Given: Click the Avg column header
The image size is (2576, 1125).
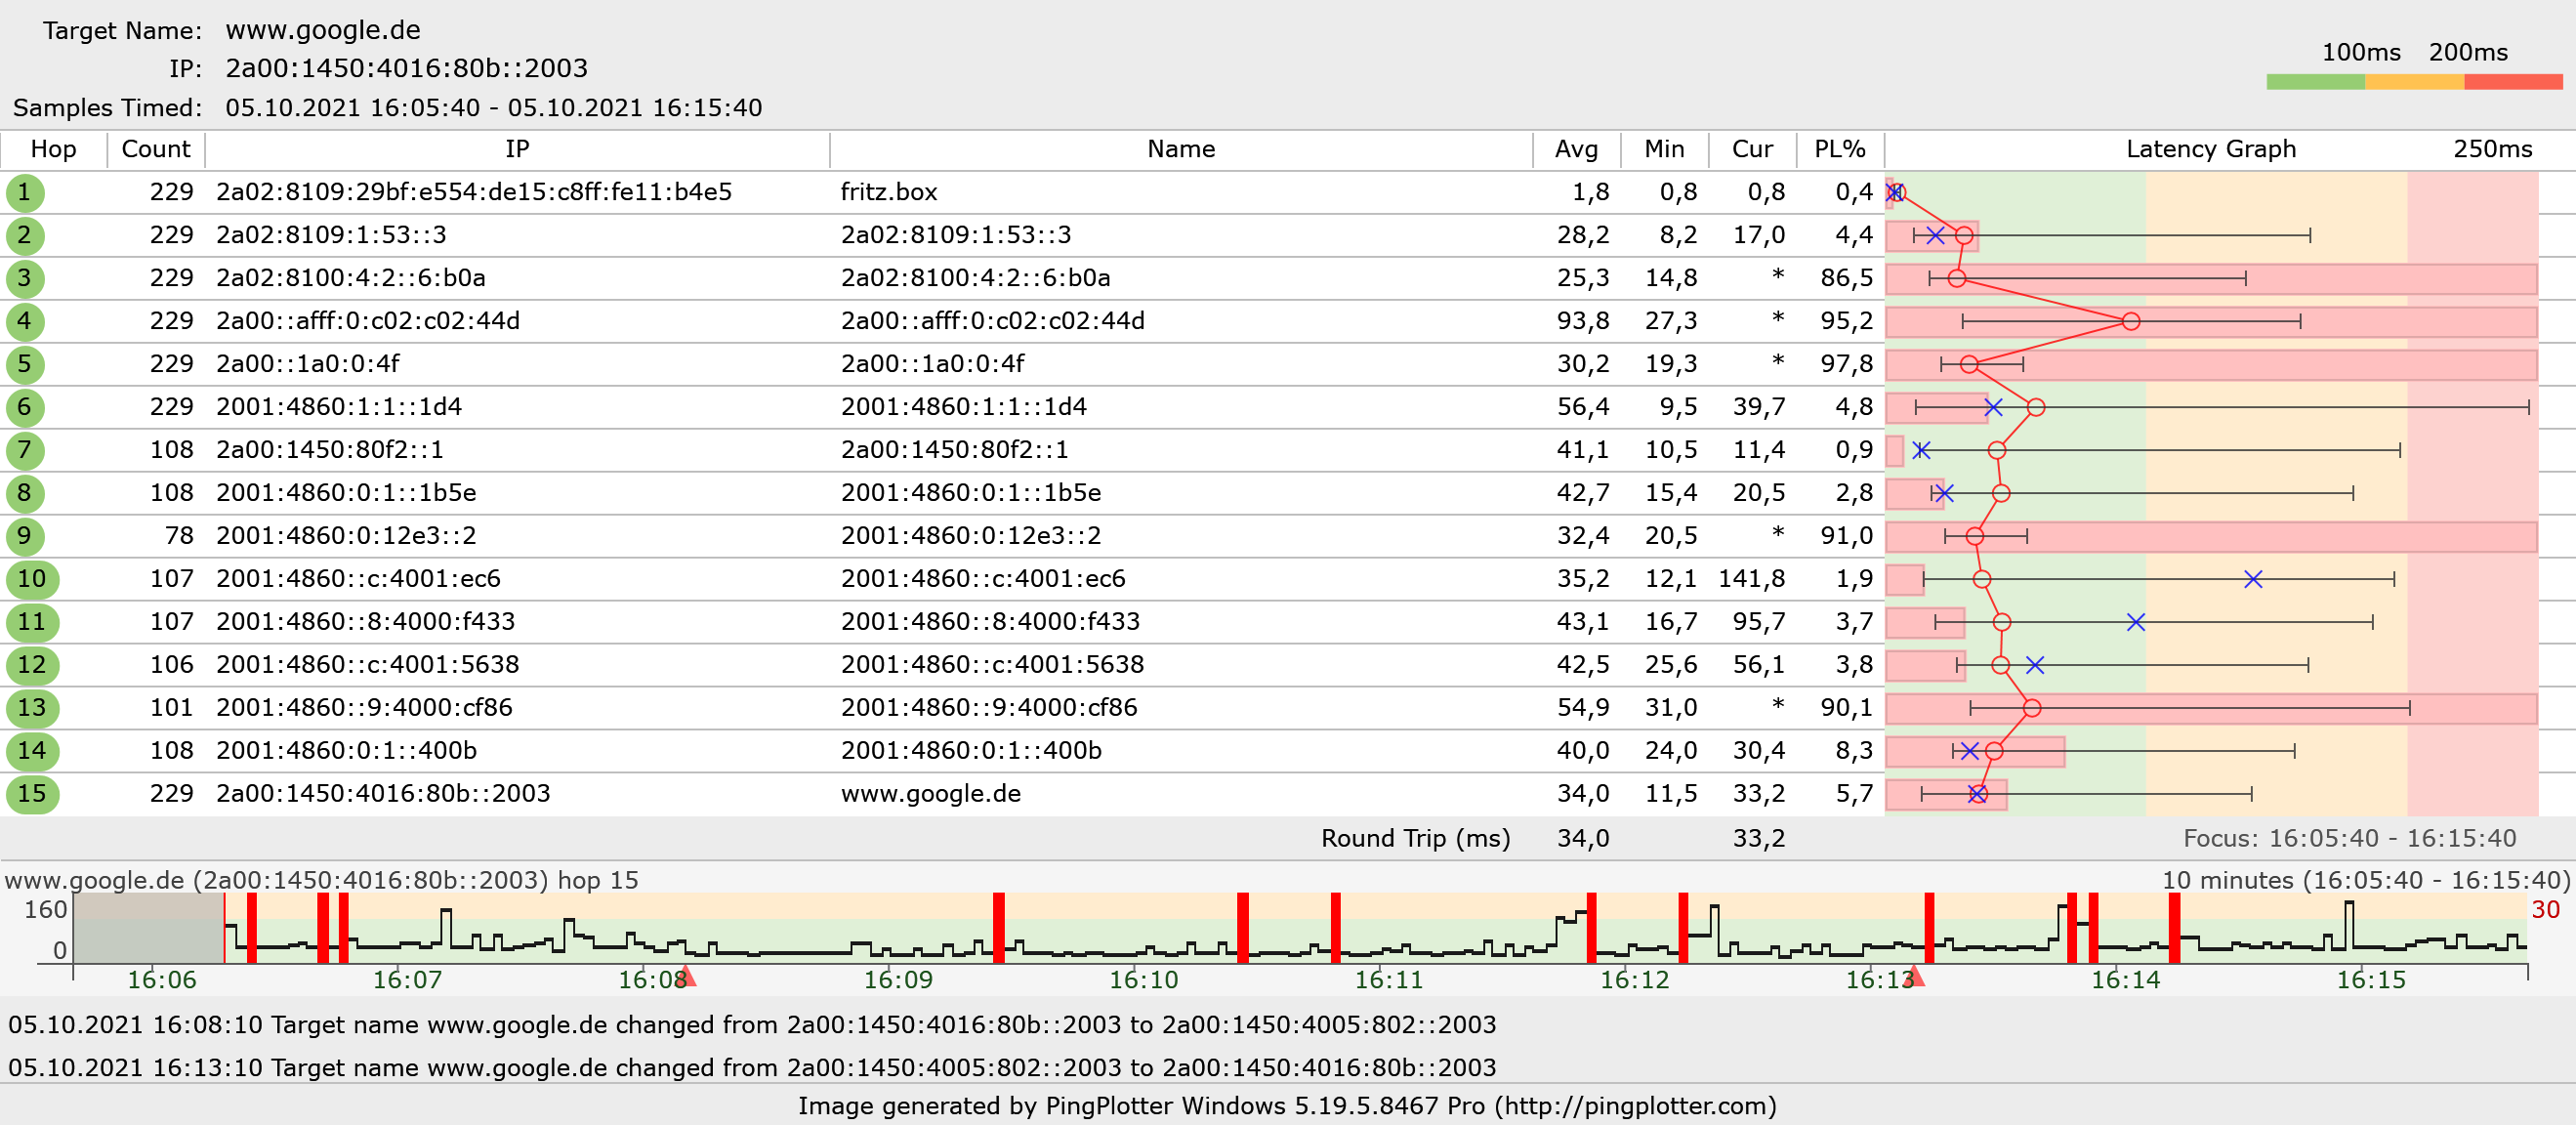Looking at the screenshot, I should (x=1575, y=149).
